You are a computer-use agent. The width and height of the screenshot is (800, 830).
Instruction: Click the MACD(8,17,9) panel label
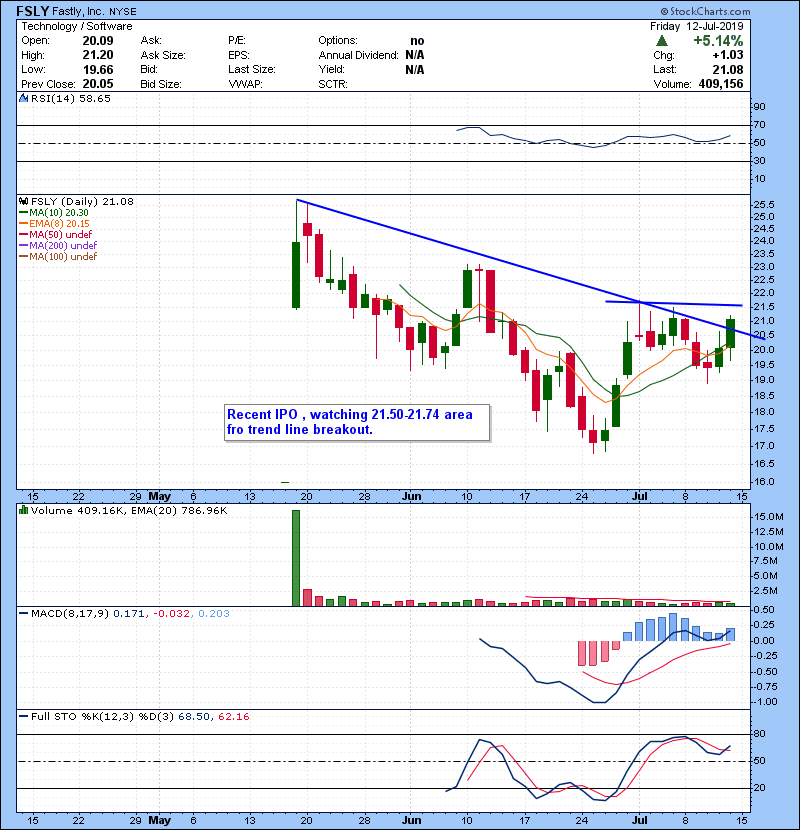click(x=70, y=614)
